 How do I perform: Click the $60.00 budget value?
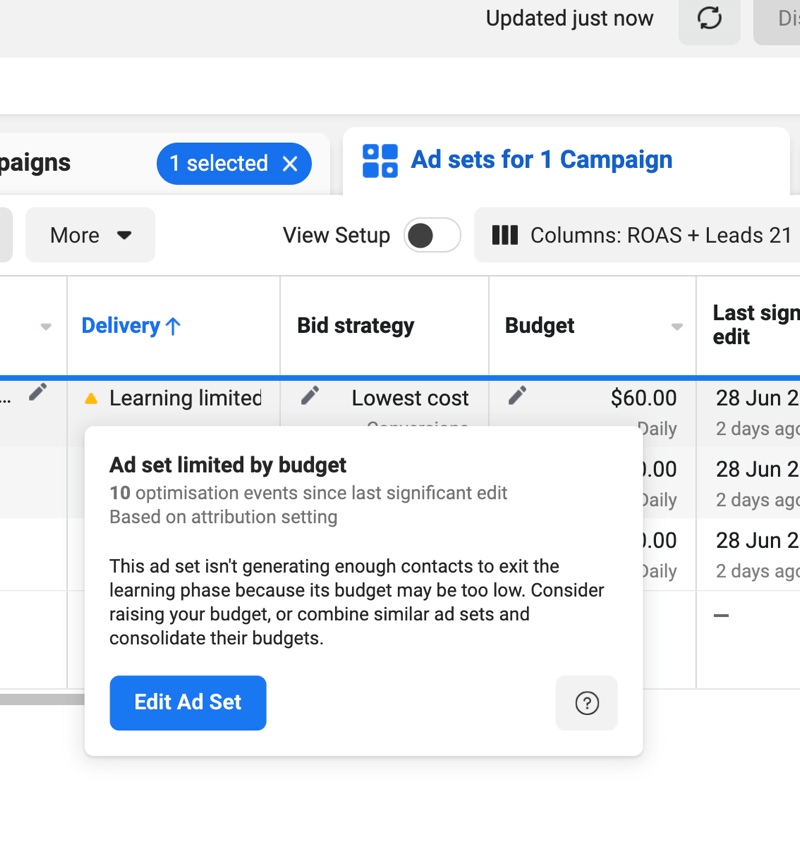(643, 398)
